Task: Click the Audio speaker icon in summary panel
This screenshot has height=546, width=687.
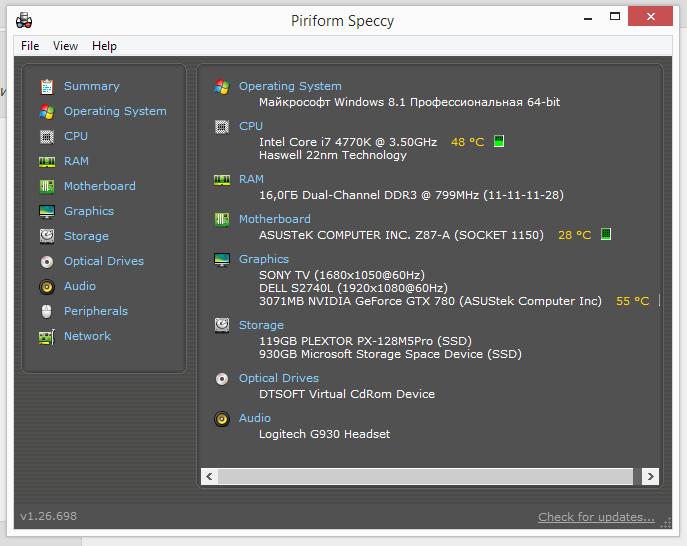Action: point(222,418)
